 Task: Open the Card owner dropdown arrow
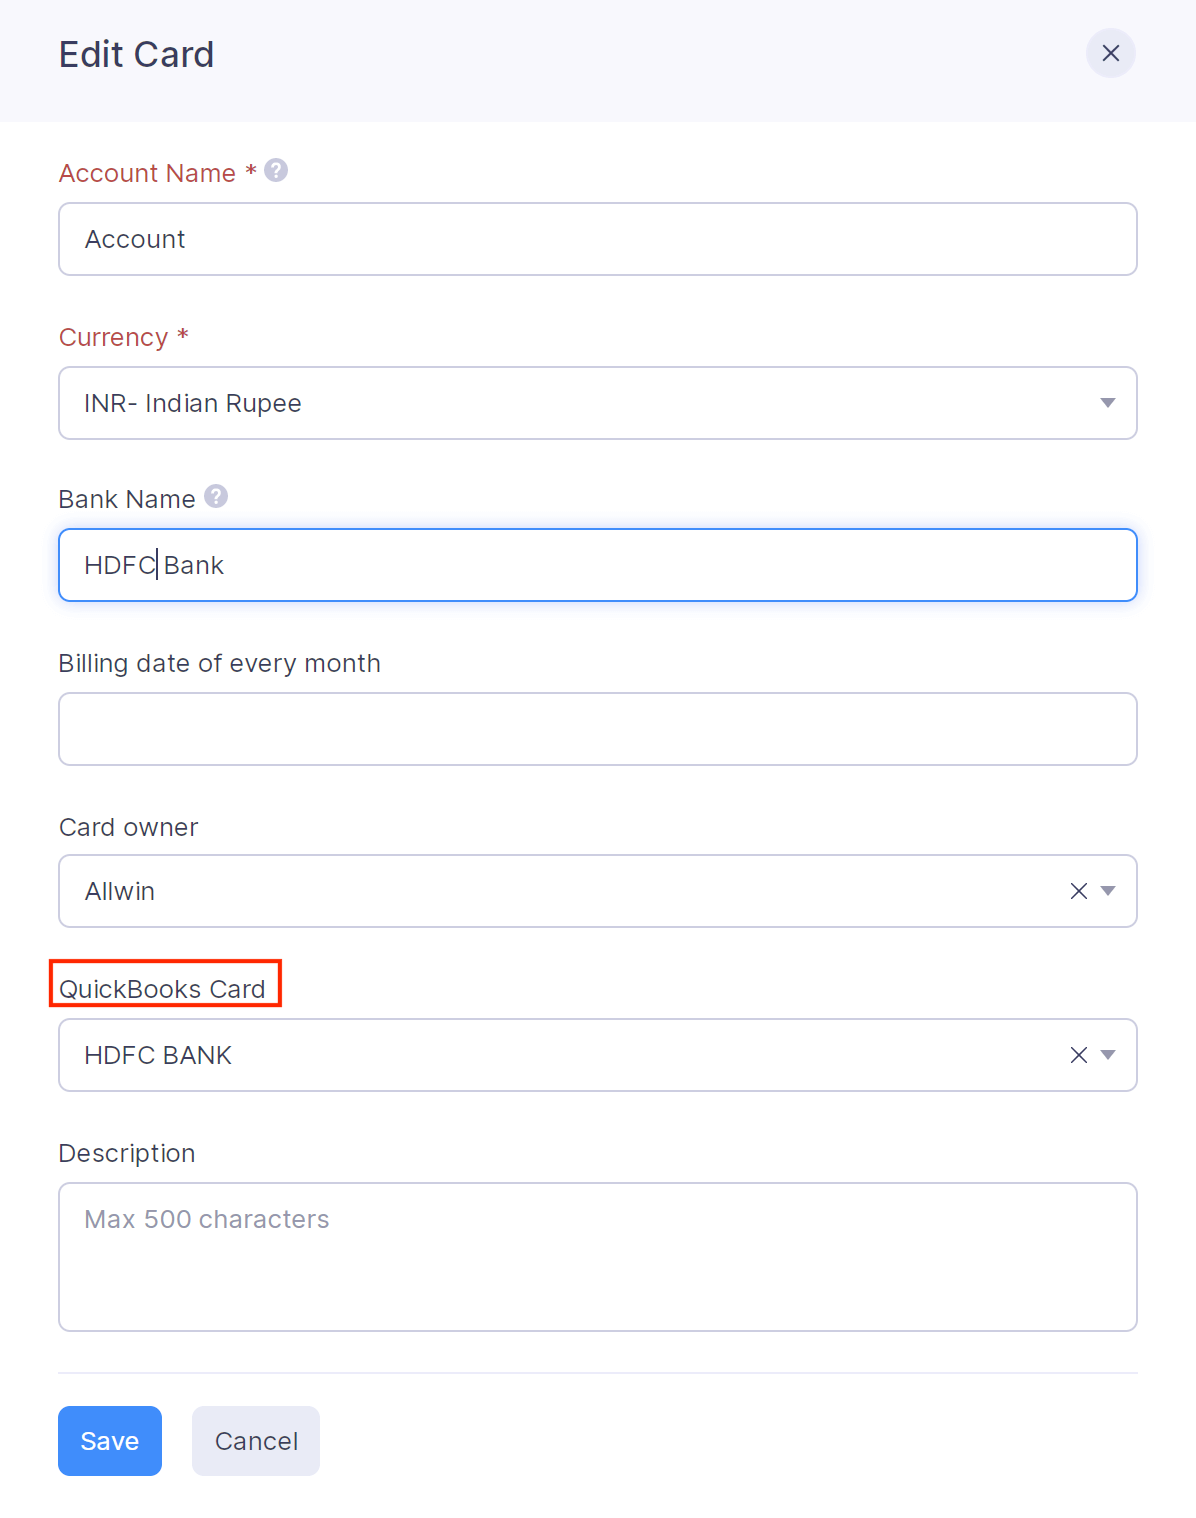click(x=1108, y=891)
